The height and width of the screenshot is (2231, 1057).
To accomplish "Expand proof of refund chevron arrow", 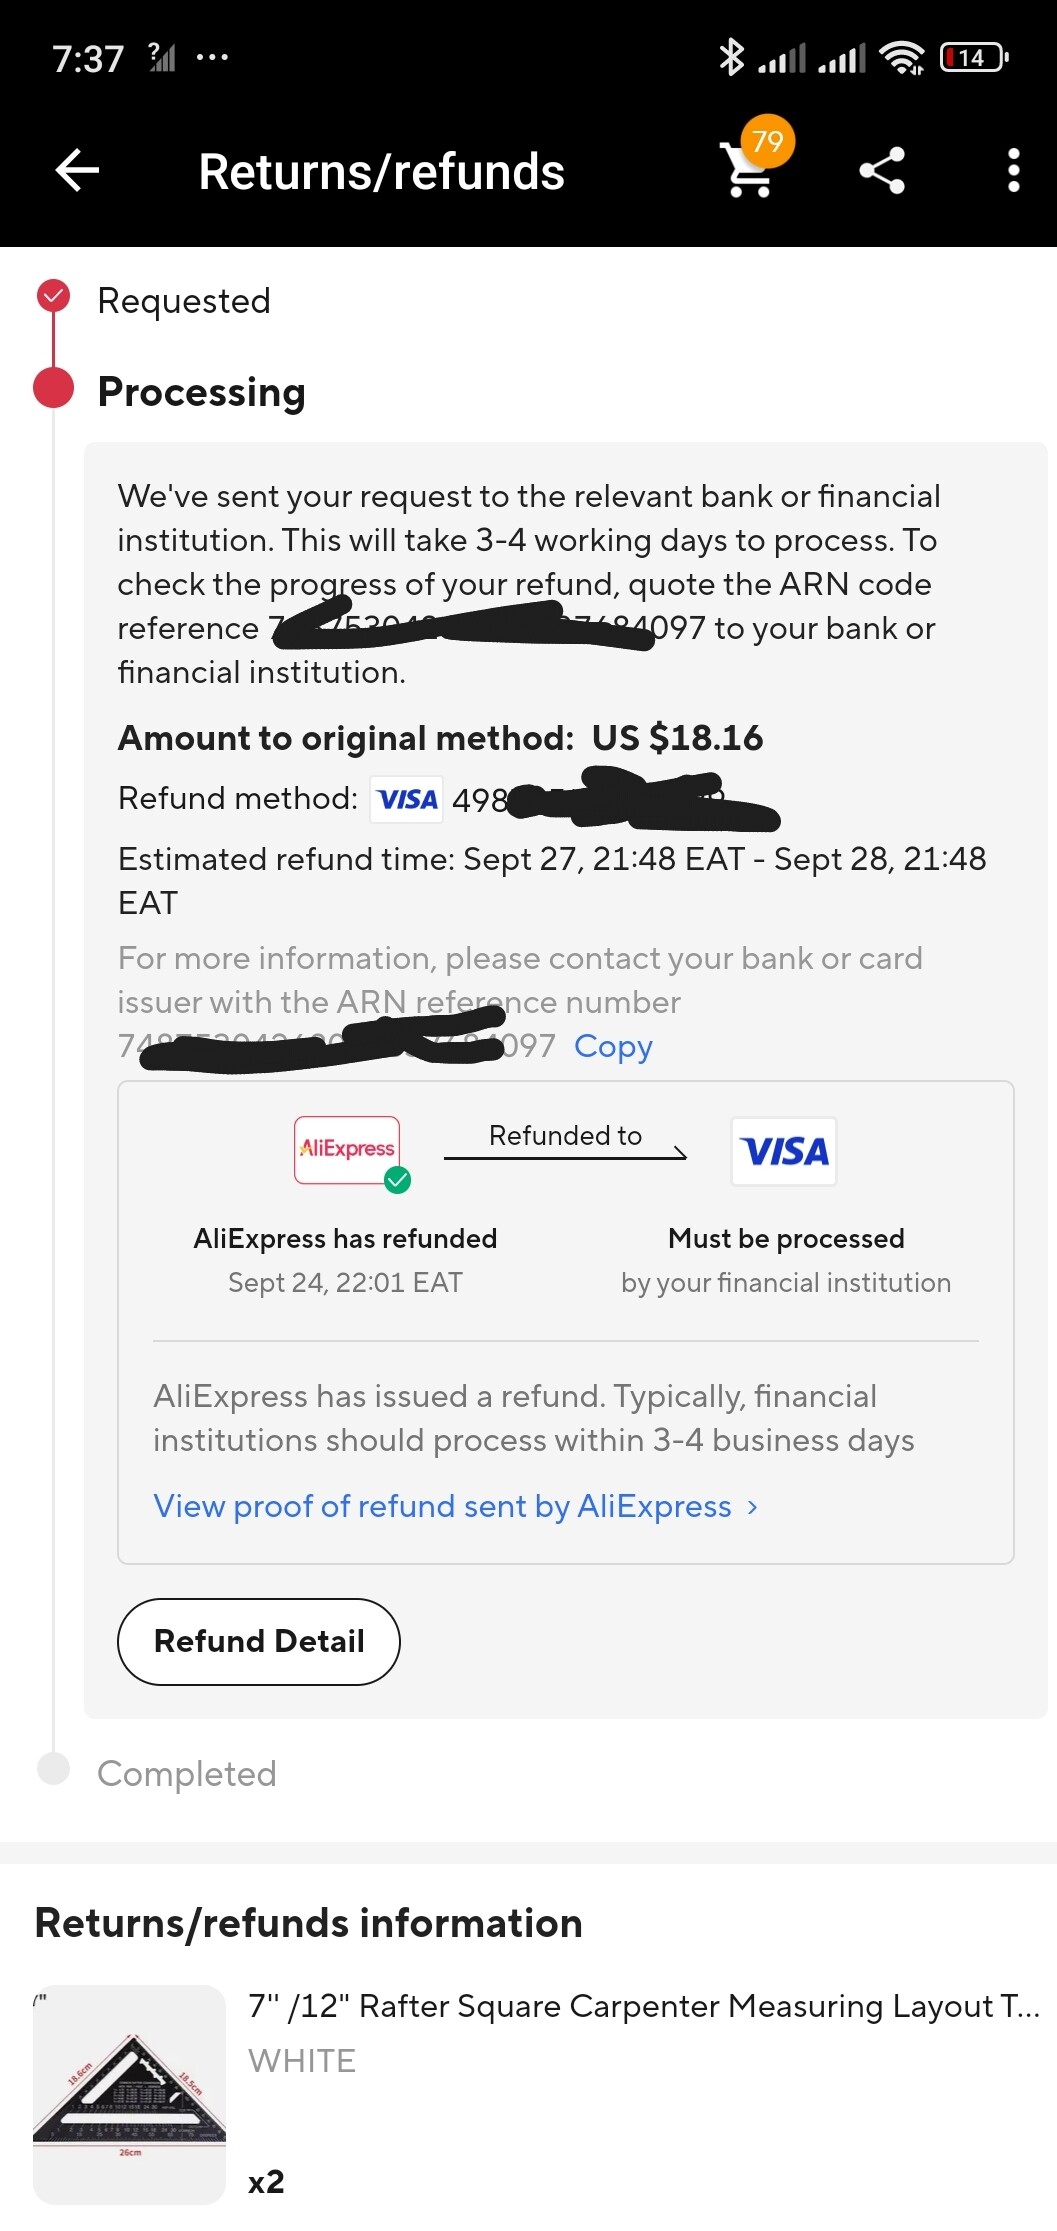I will pos(752,1506).
